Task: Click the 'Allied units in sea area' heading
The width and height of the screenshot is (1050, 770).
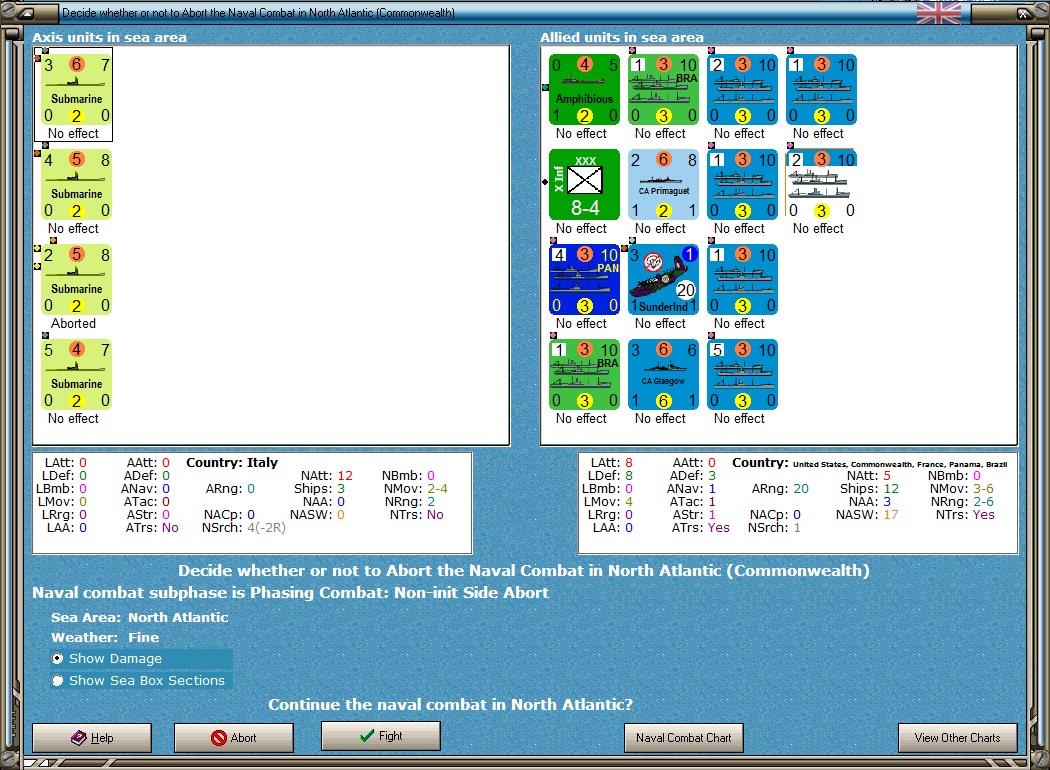Action: click(622, 37)
